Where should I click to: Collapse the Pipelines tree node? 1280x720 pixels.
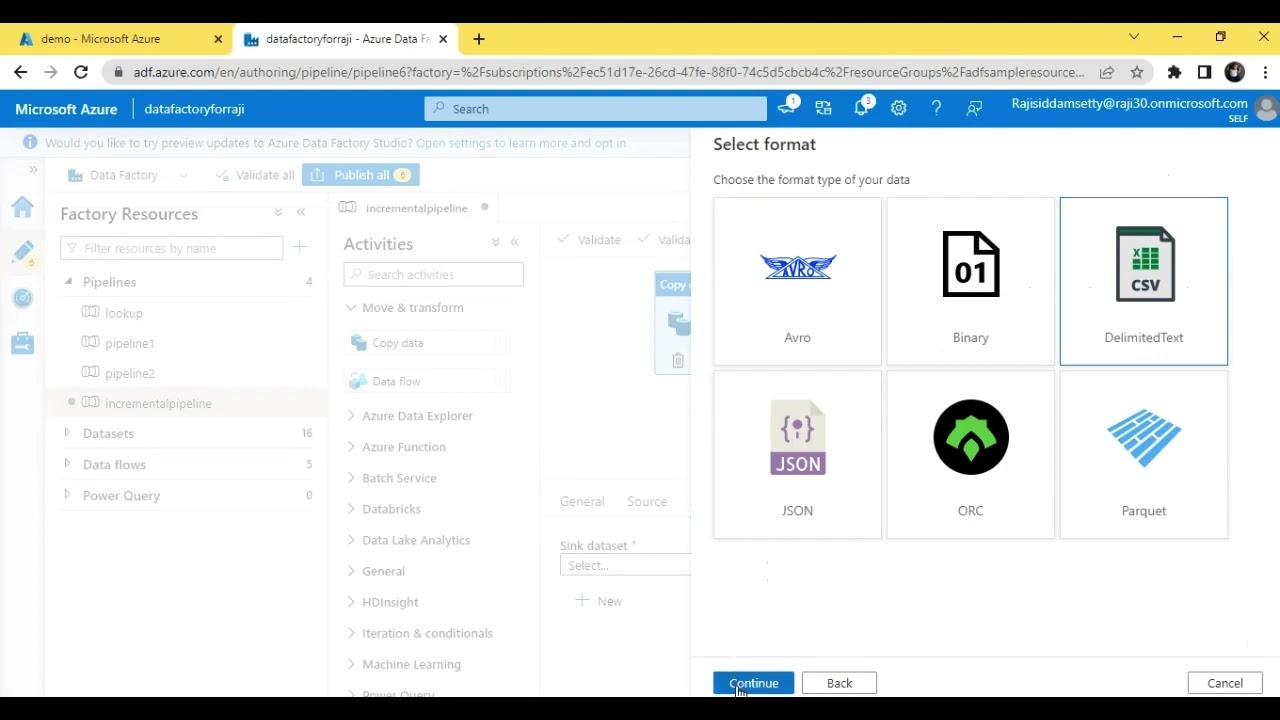(68, 282)
